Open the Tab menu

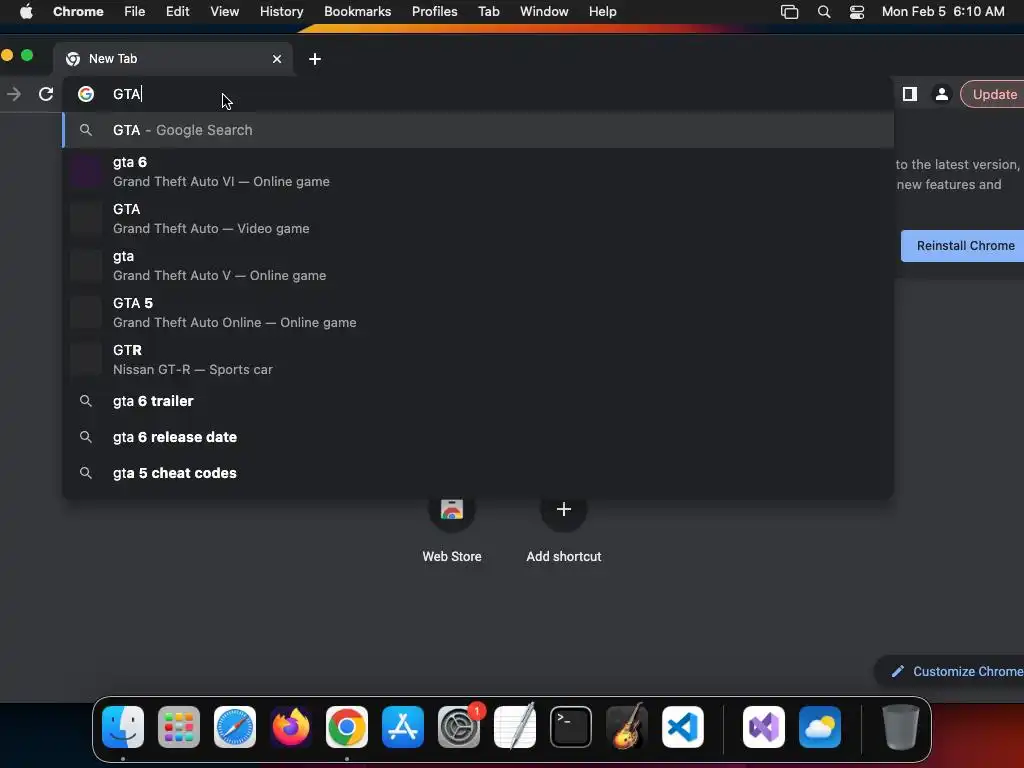488,12
